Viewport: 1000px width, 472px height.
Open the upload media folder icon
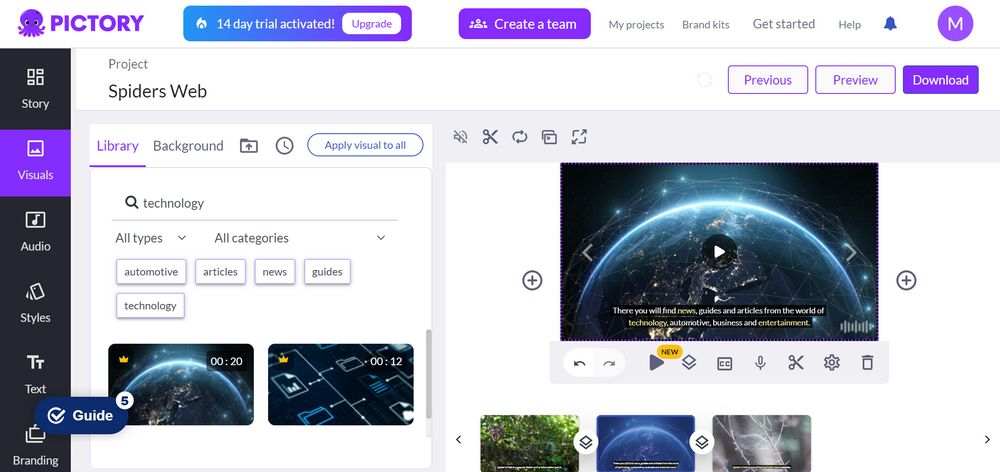coord(249,145)
